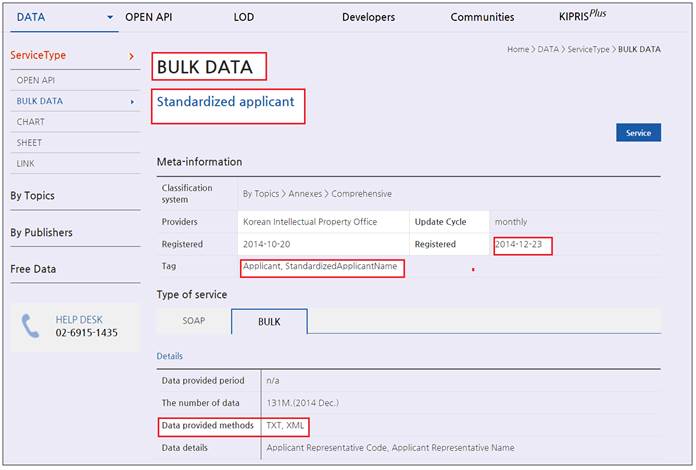Click the help desk number 02-6915-1435
This screenshot has width=696, height=470.
[87, 333]
